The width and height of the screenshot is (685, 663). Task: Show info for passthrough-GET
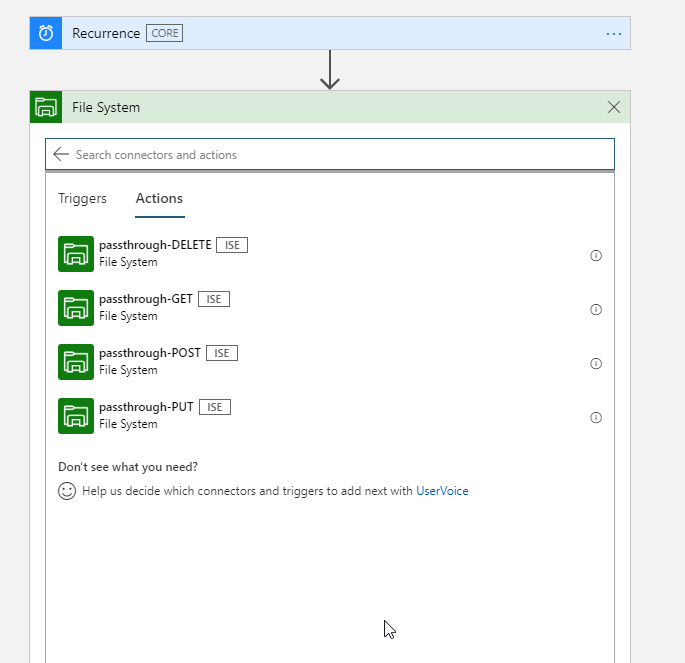[x=596, y=310]
